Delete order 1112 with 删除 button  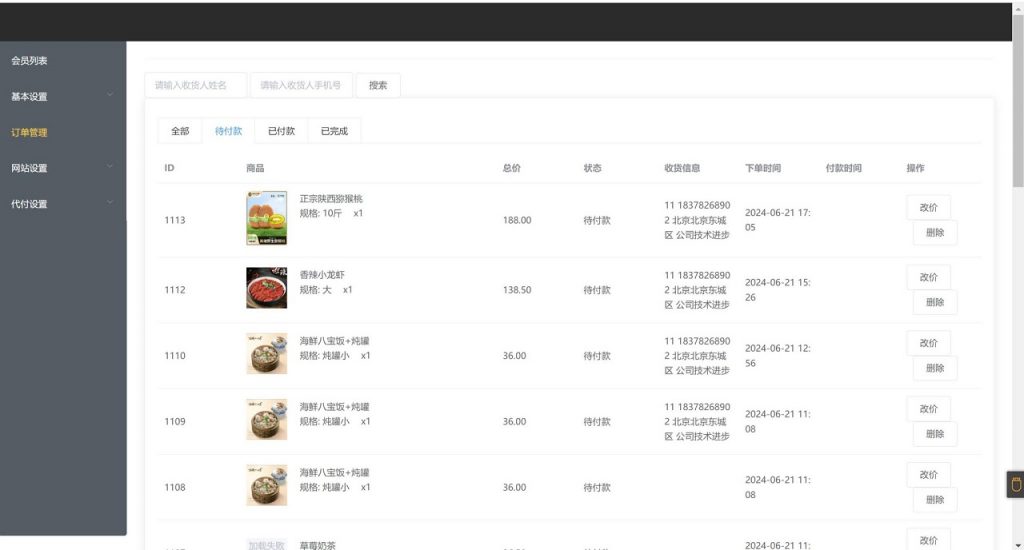(934, 302)
